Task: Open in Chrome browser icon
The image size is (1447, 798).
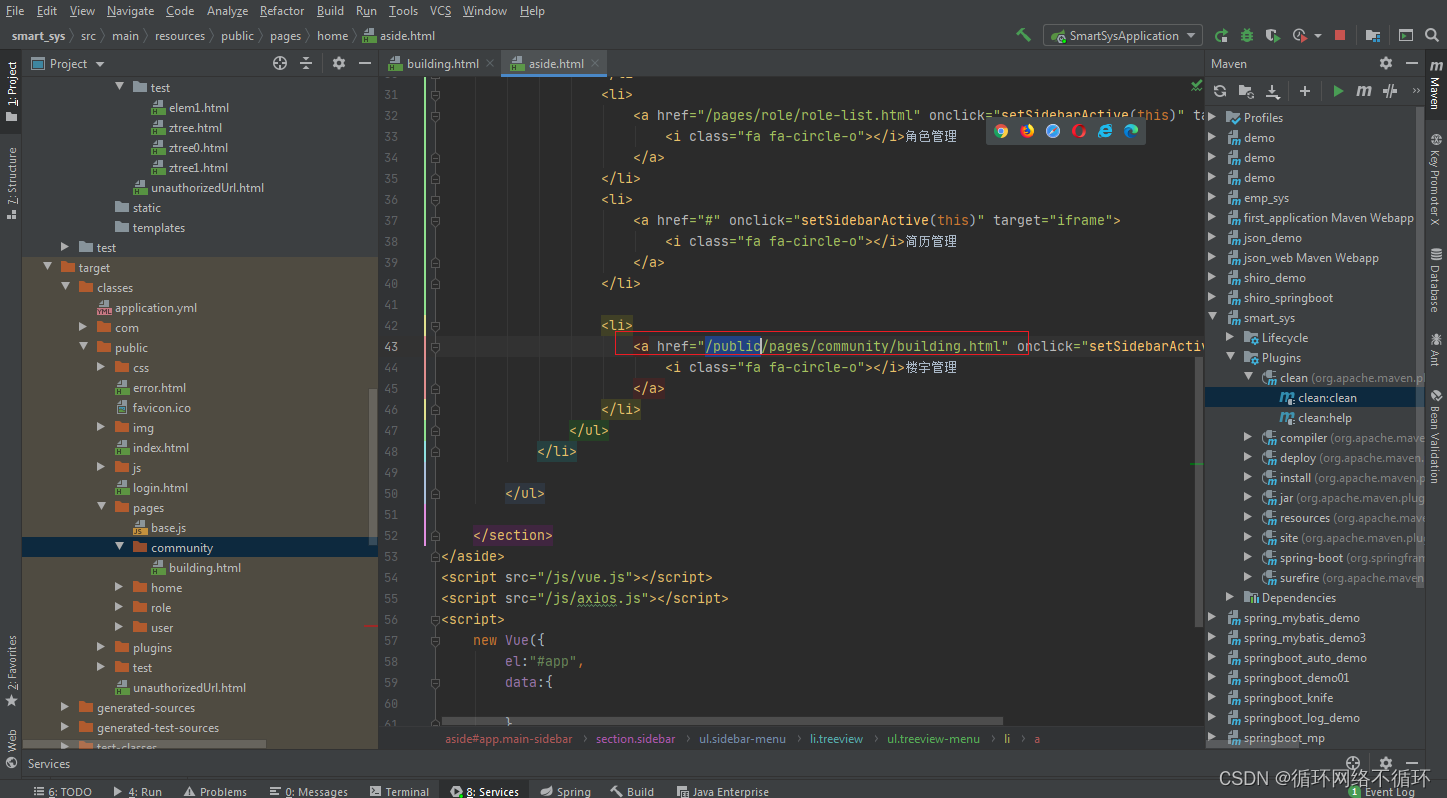Action: (x=1001, y=131)
